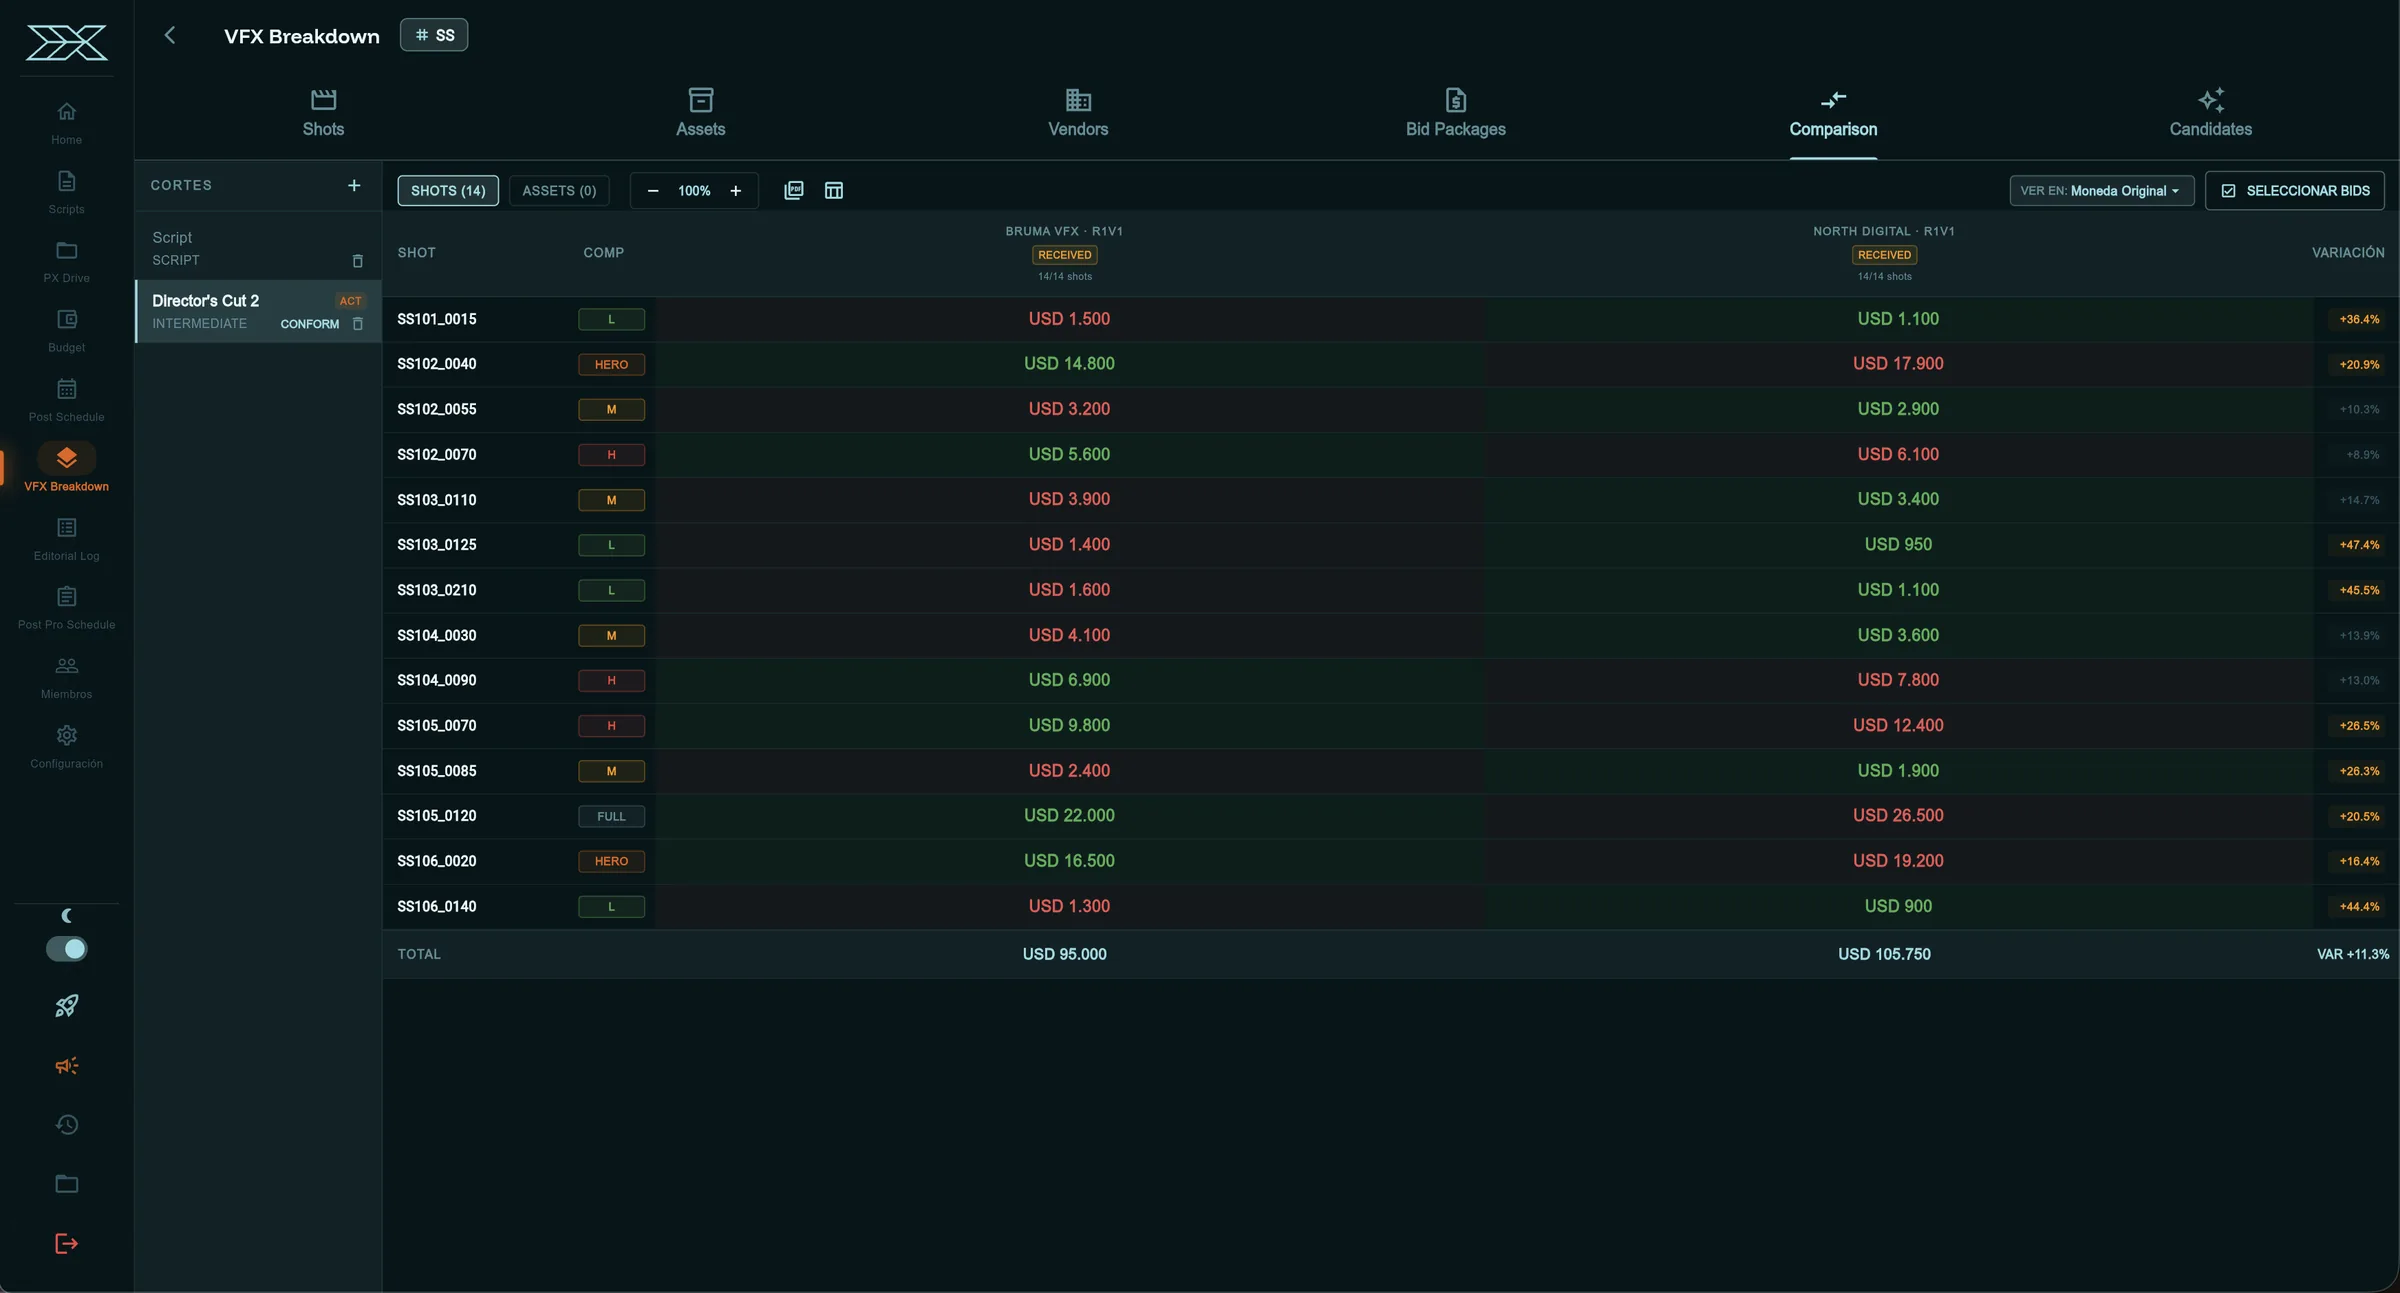Viewport: 2400px width, 1293px height.
Task: Open Post Pro Schedule in the sidebar
Action: (x=67, y=608)
